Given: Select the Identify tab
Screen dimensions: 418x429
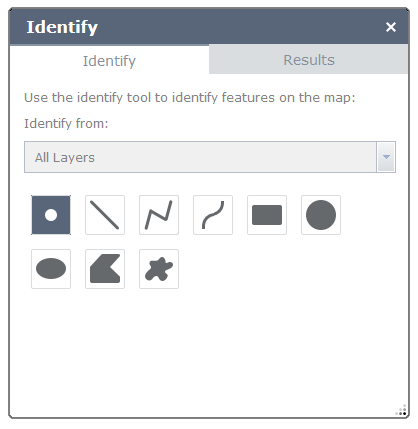Looking at the screenshot, I should pos(109,60).
